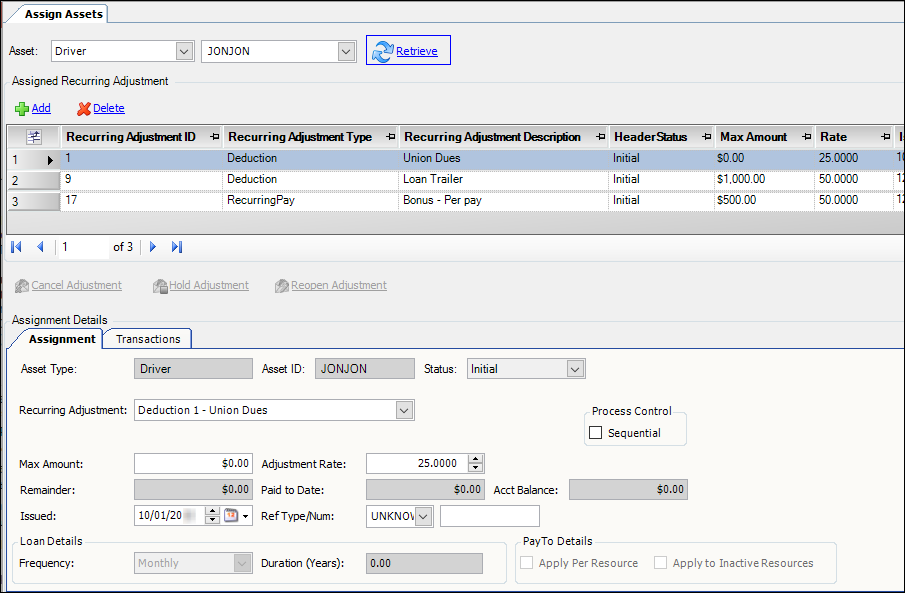Go to next record arrow
Screen dimensions: 905x593
pos(153,247)
